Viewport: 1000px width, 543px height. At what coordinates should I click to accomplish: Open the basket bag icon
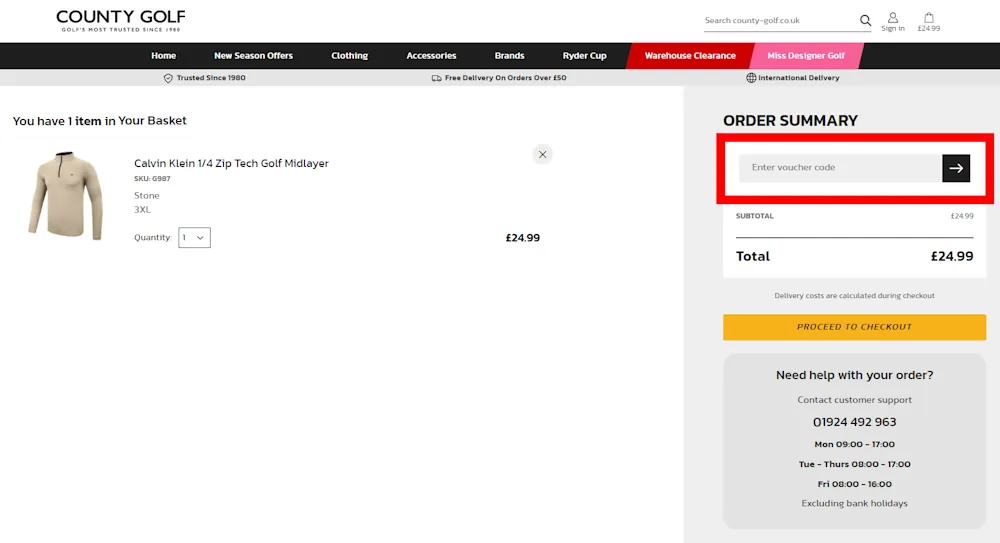(x=929, y=22)
